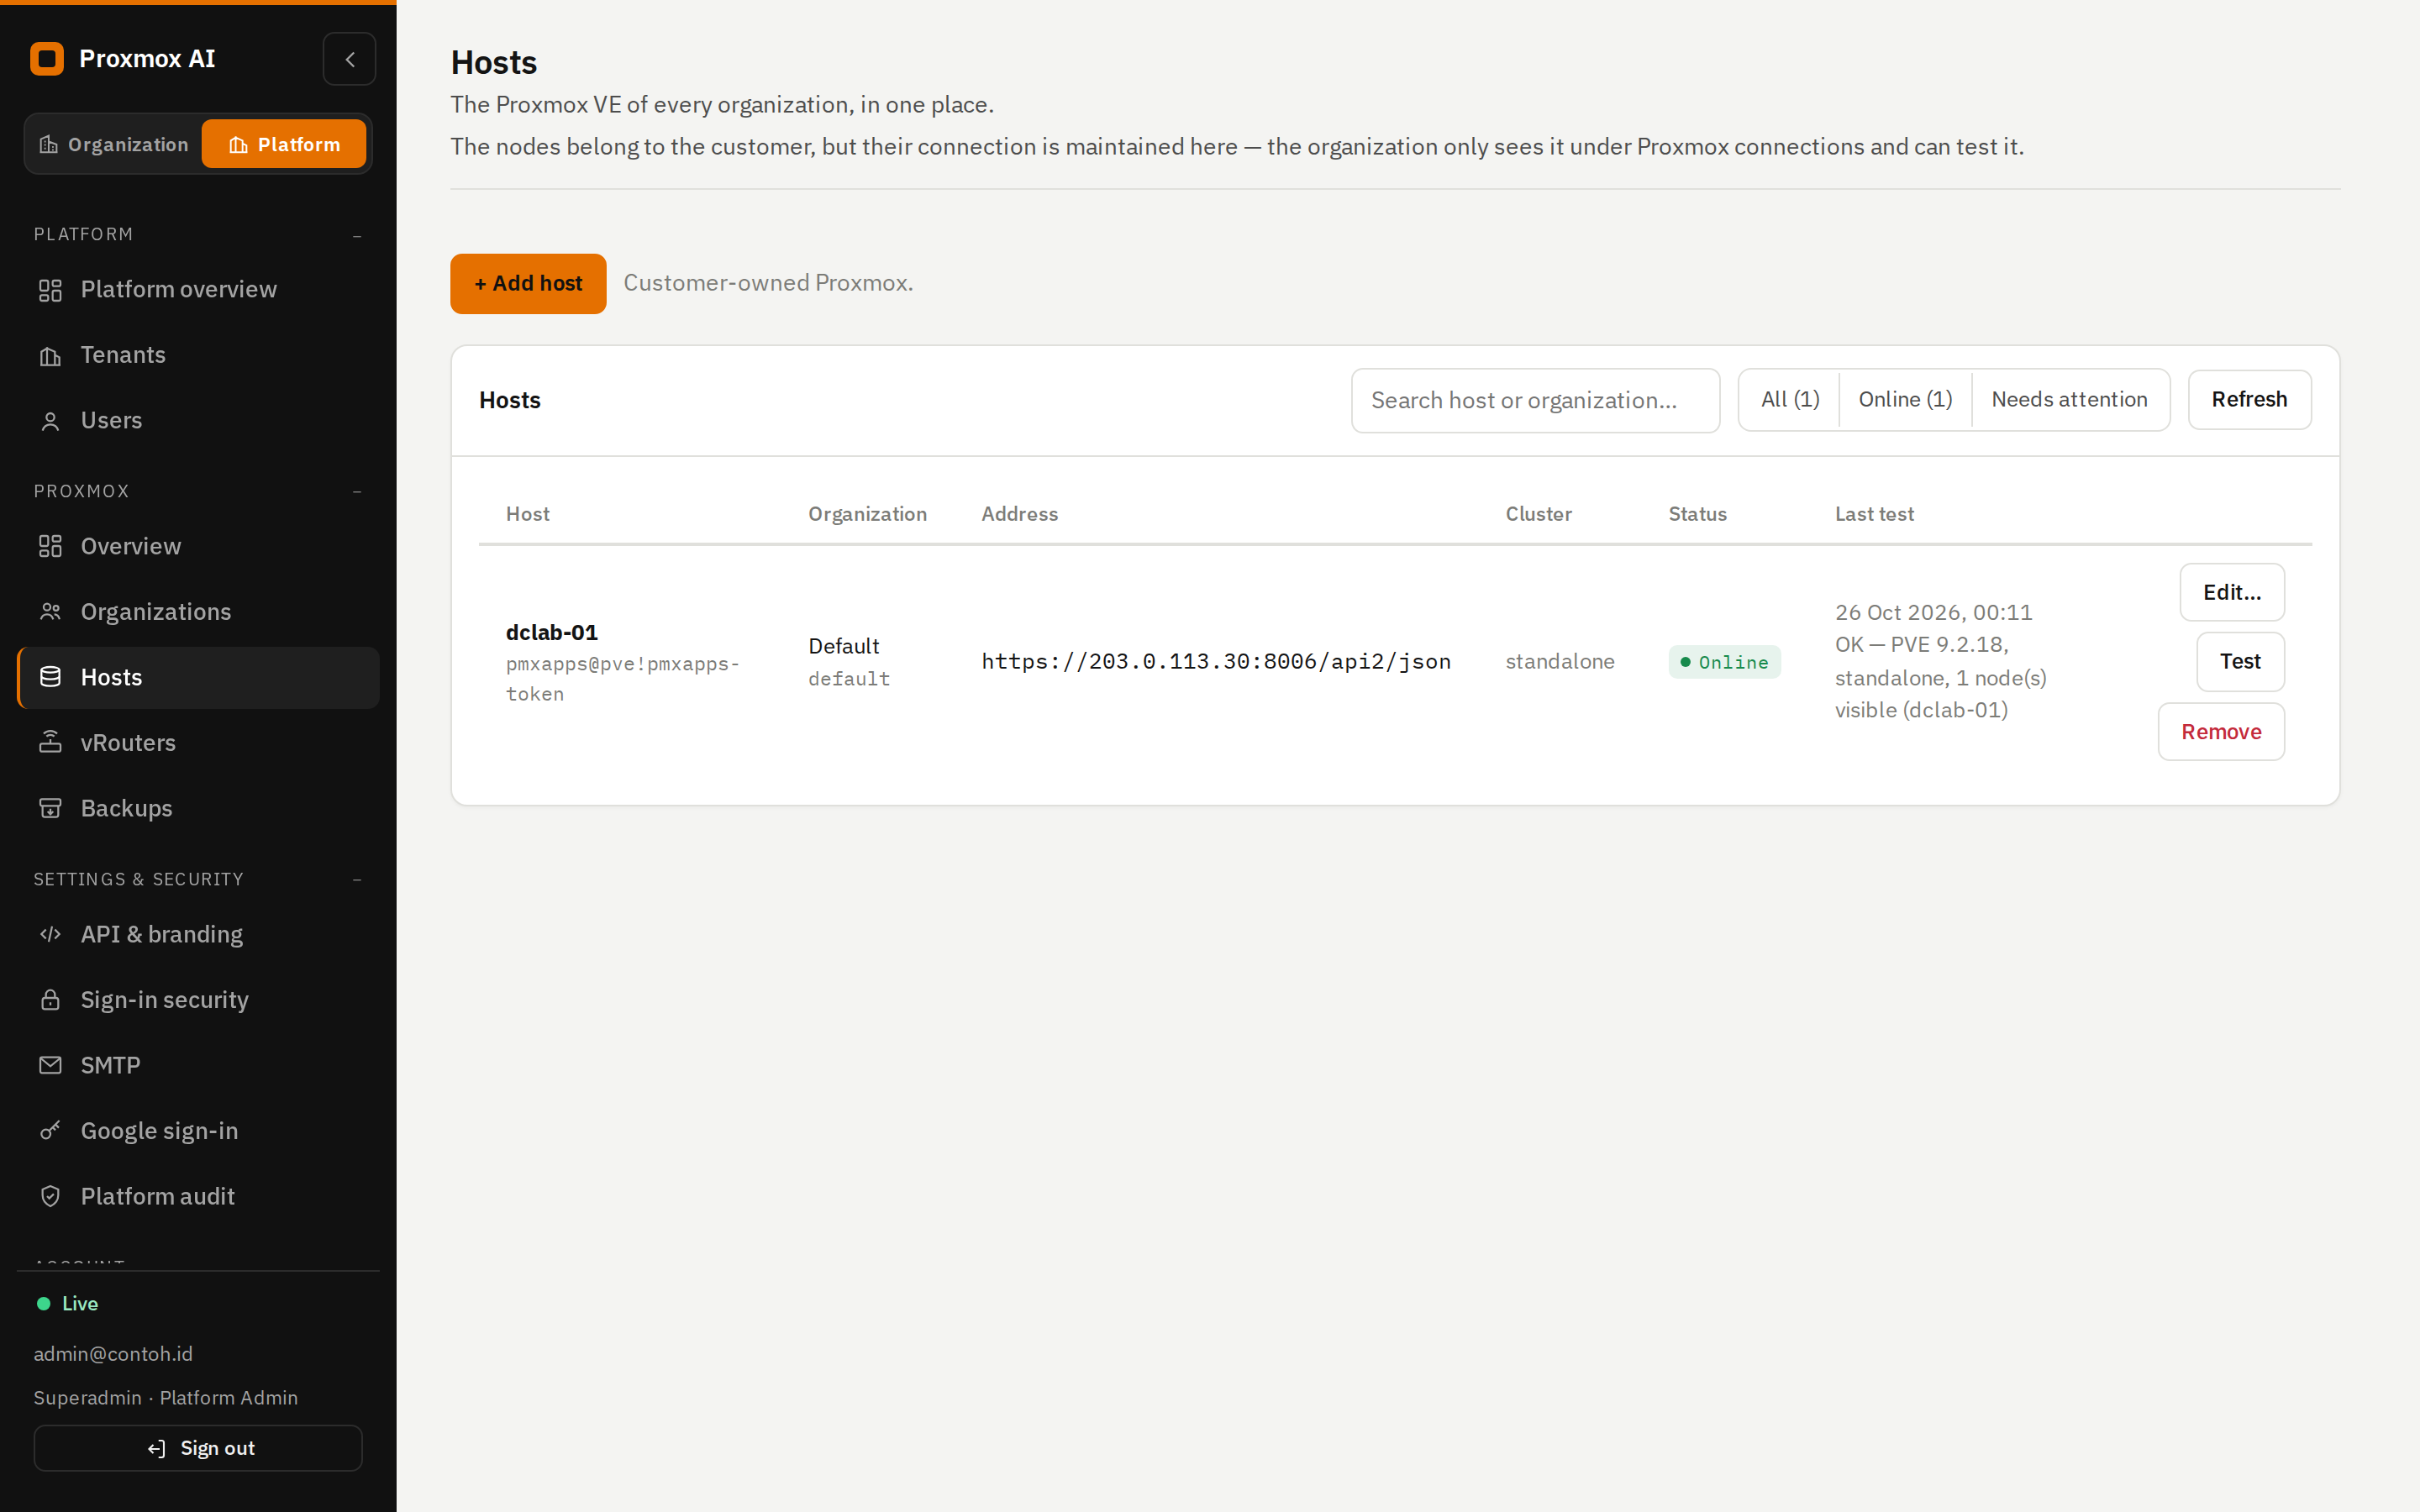Switch to Platform mode

tap(284, 144)
